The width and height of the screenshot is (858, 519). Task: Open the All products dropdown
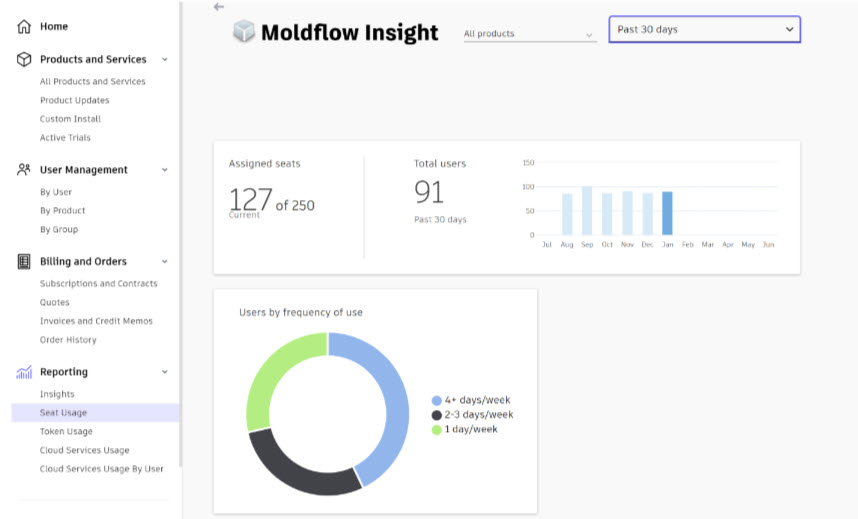[x=530, y=34]
